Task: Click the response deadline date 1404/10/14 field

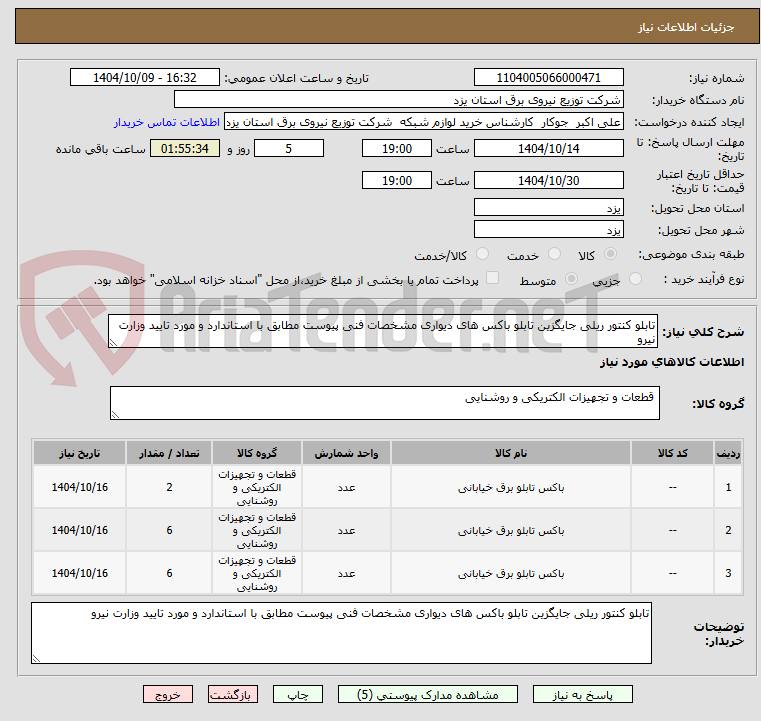Action: click(x=548, y=148)
